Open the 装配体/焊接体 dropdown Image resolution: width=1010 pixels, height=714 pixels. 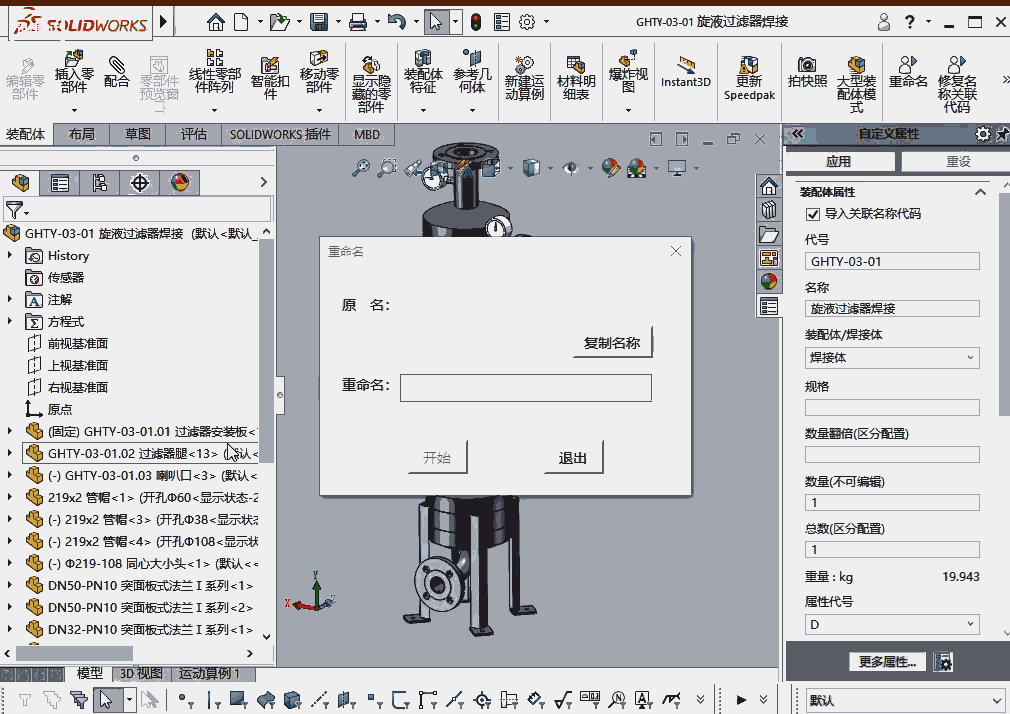coord(892,358)
